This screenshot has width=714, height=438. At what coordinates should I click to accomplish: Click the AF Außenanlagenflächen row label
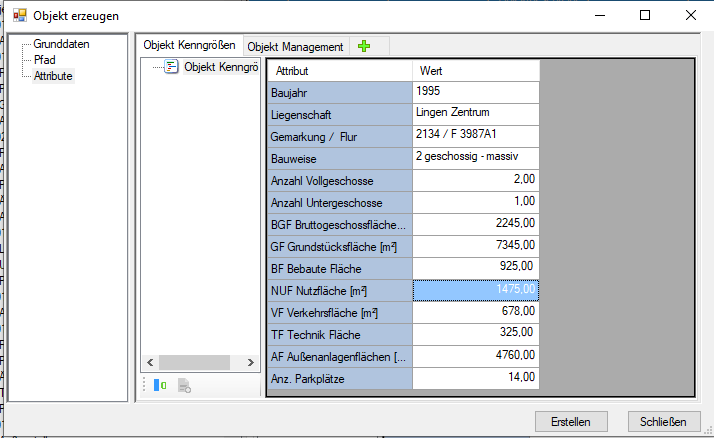coord(340,357)
